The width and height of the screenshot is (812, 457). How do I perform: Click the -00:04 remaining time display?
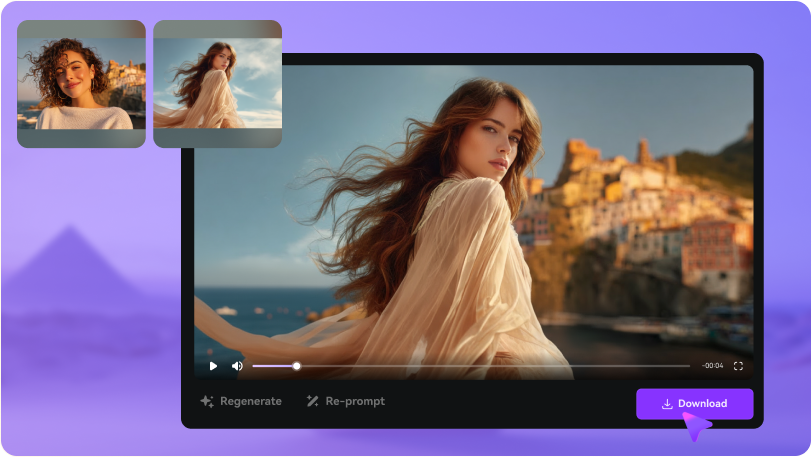click(x=712, y=366)
